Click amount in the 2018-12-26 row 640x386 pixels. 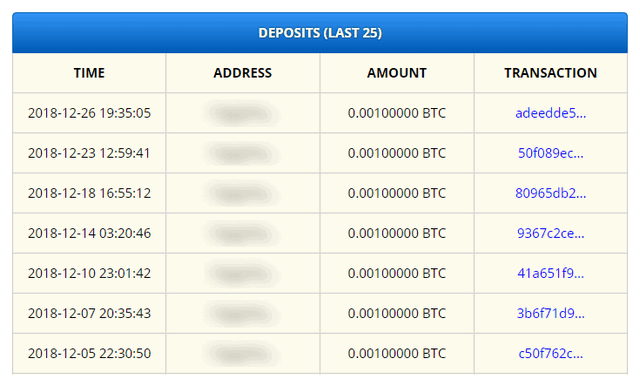coord(397,113)
